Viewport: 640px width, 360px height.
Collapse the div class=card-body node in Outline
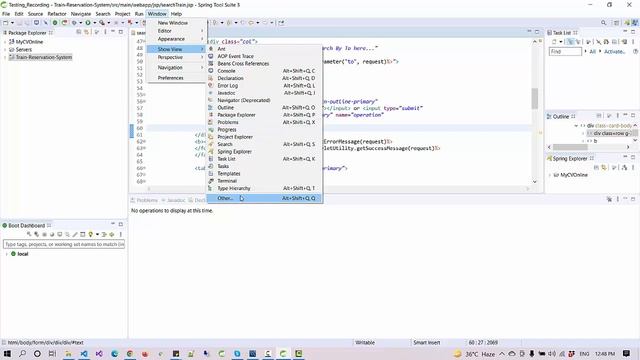pos(576,126)
